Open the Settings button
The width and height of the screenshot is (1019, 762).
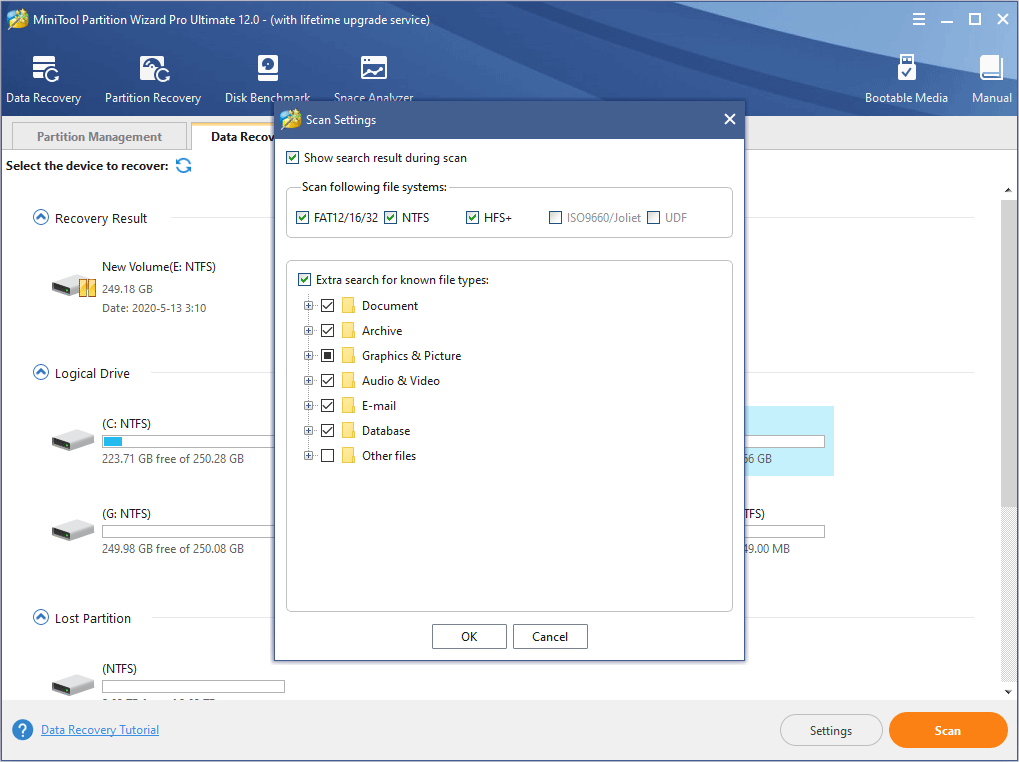tap(831, 730)
